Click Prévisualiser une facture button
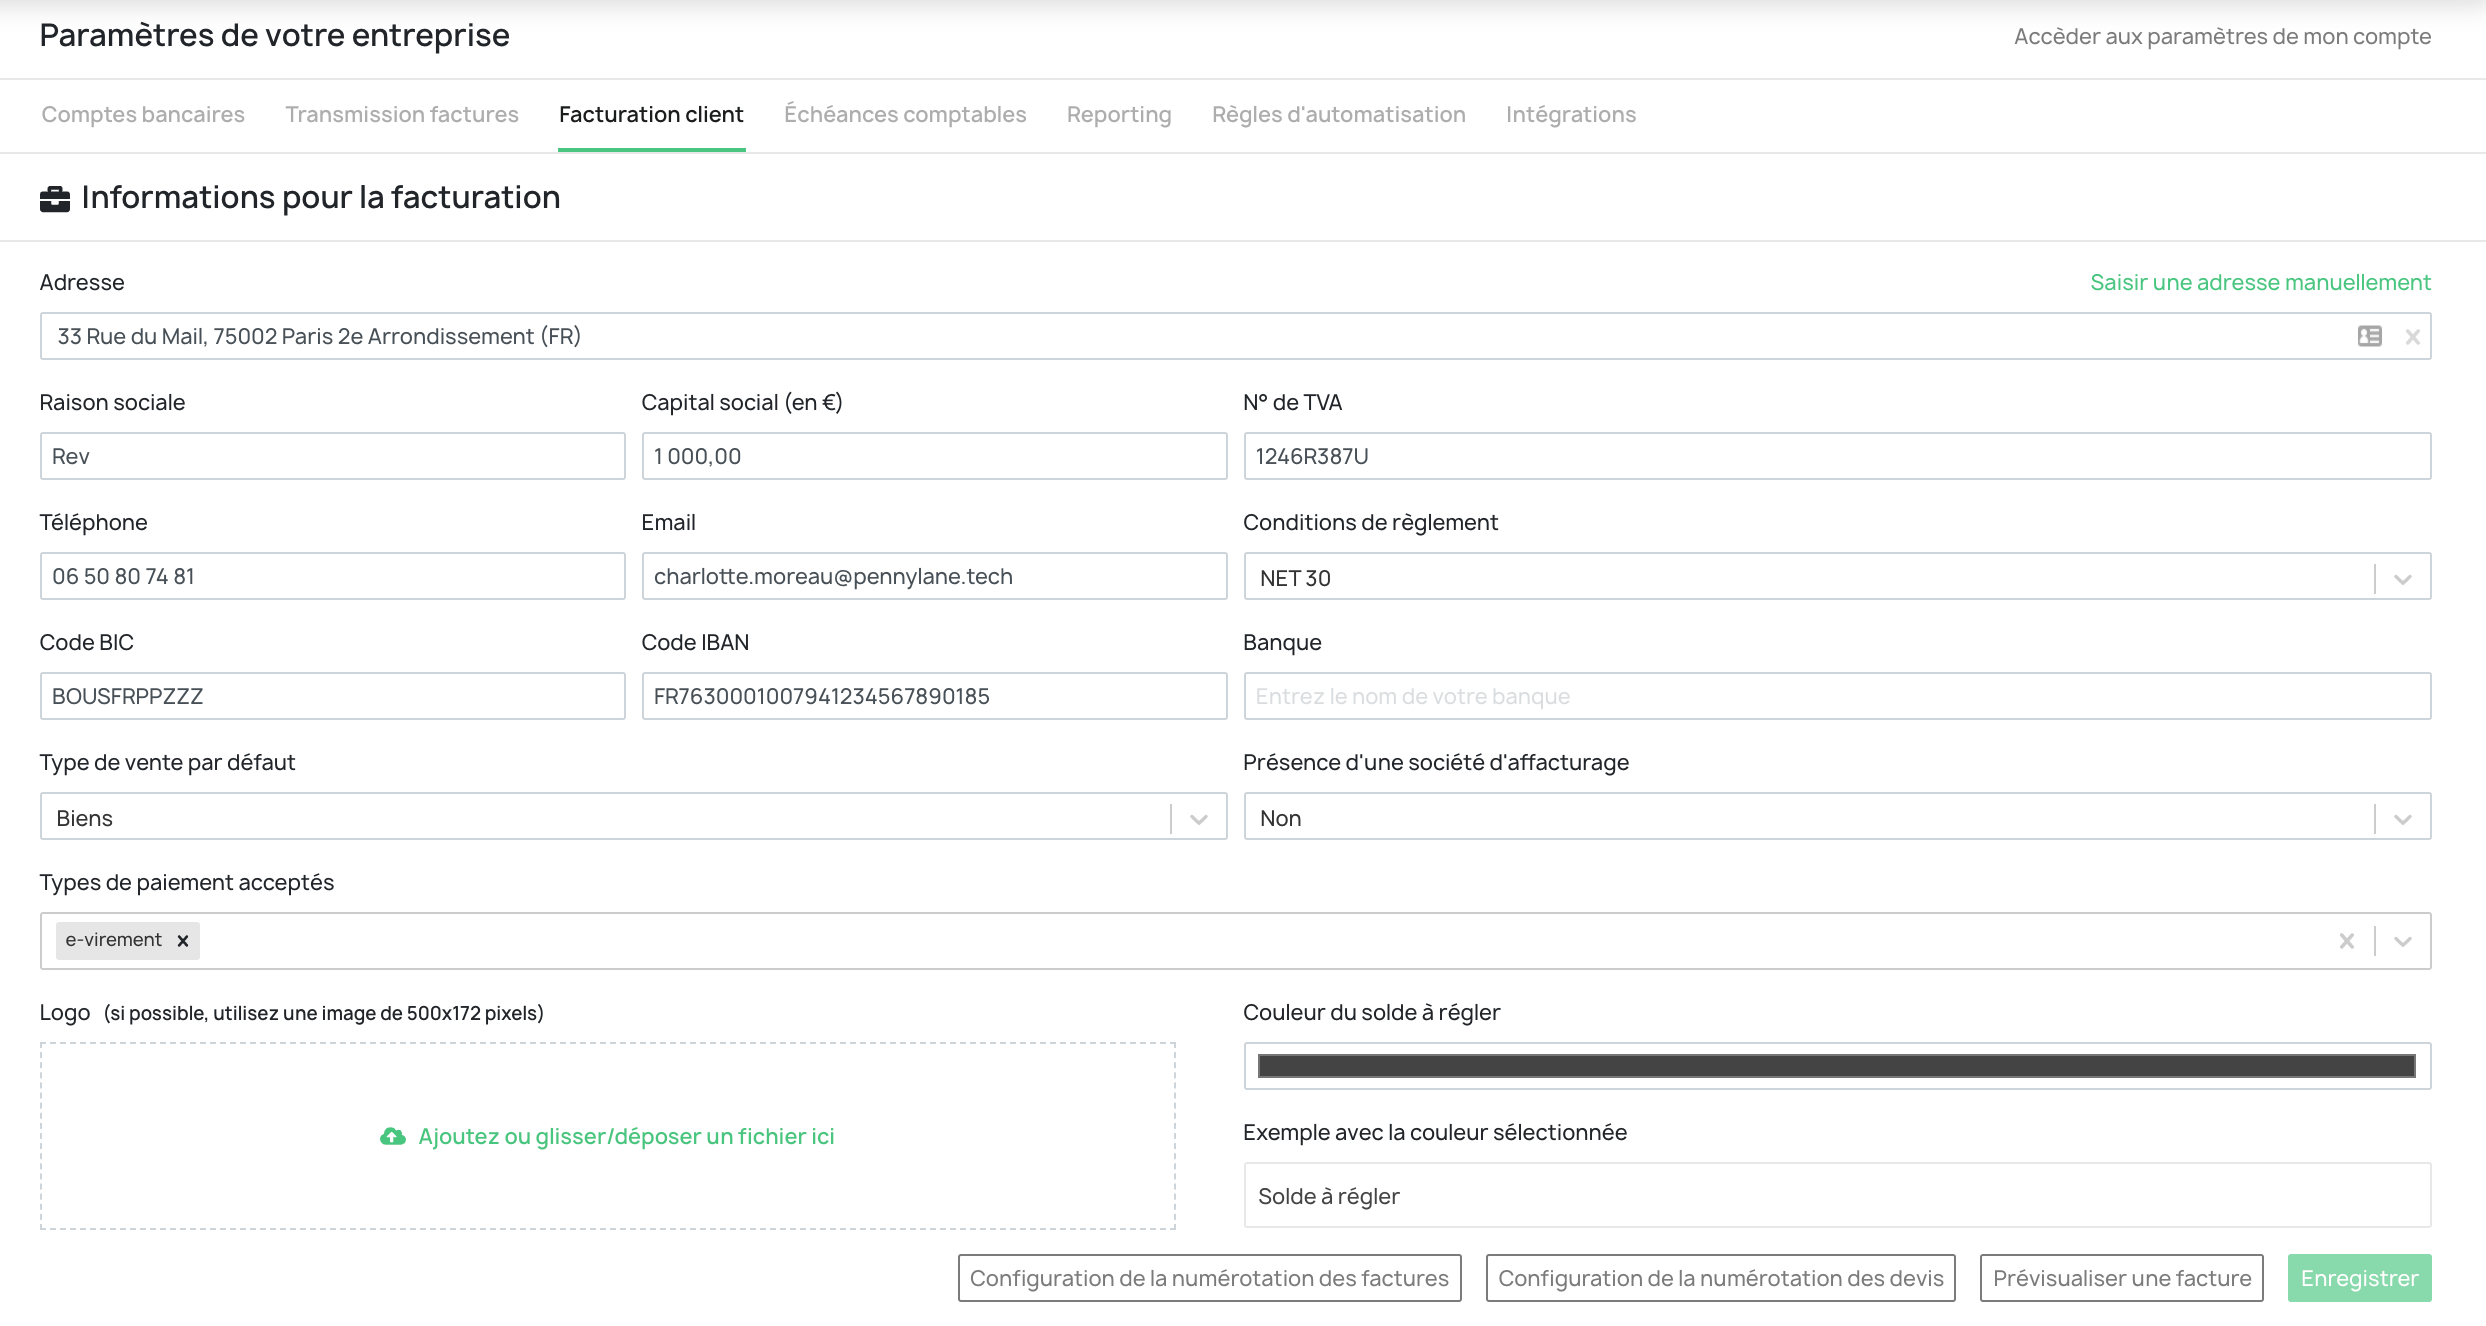This screenshot has width=2486, height=1326. 2121,1278
